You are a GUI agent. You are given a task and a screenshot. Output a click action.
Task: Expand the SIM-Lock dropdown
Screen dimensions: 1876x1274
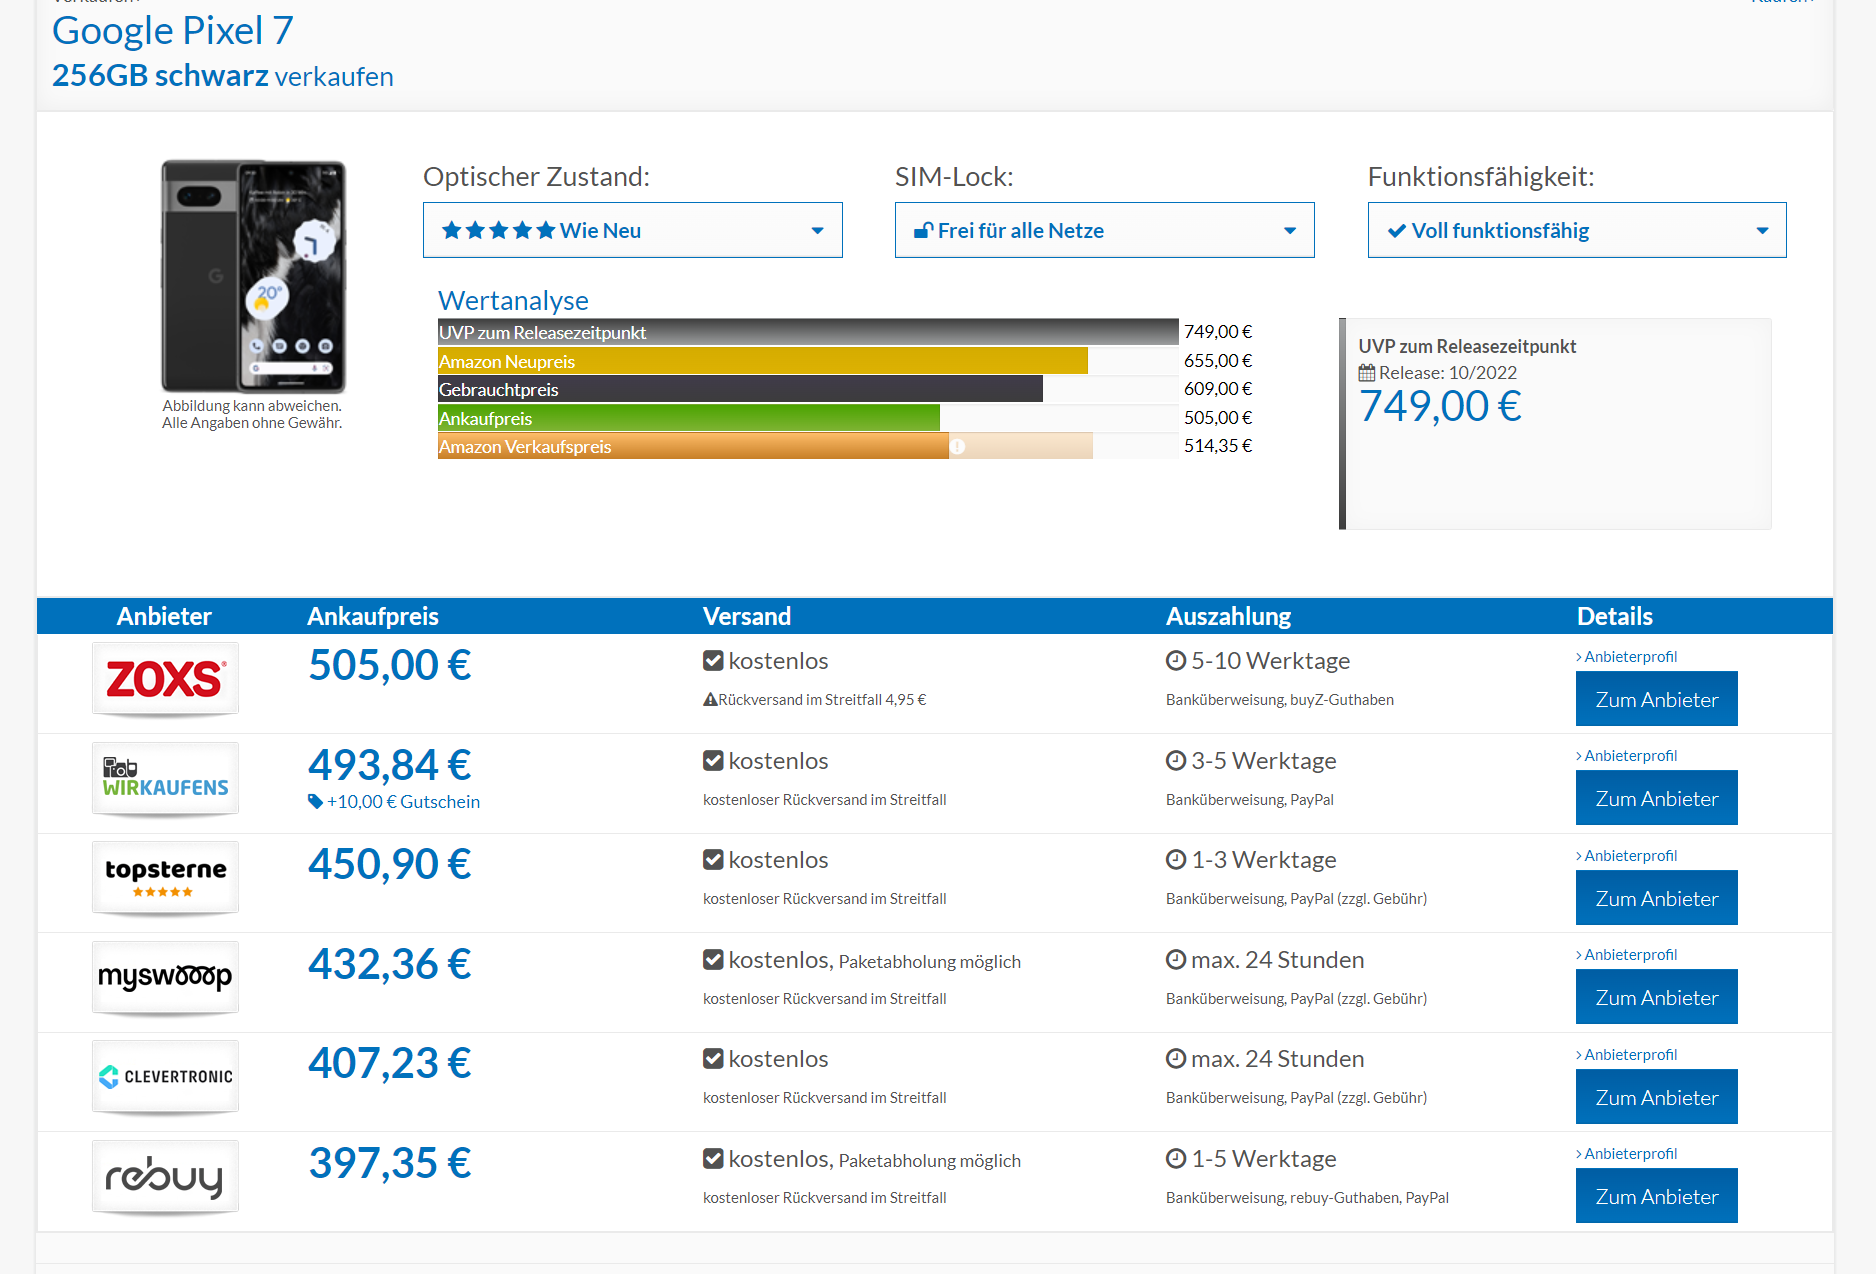[x=1104, y=230]
